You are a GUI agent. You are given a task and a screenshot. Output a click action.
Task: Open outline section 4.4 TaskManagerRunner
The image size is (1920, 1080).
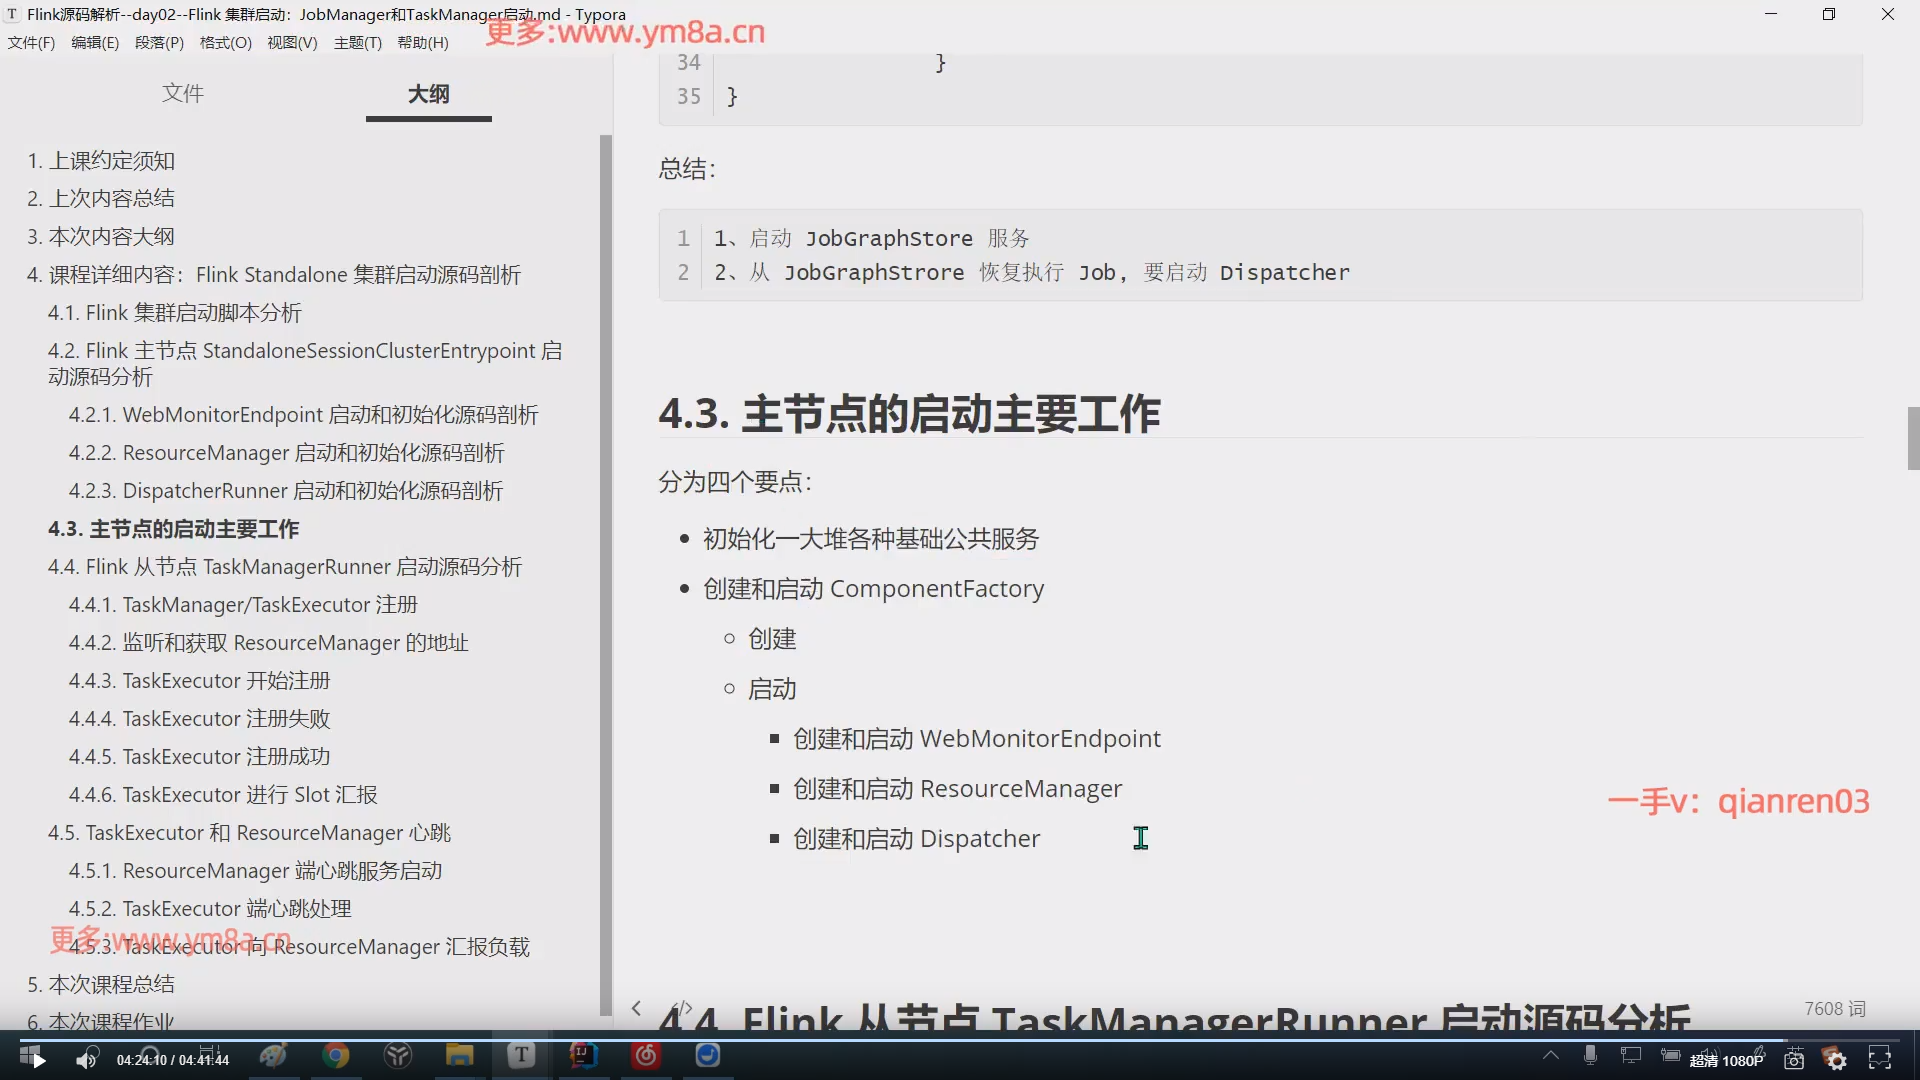[x=285, y=567]
